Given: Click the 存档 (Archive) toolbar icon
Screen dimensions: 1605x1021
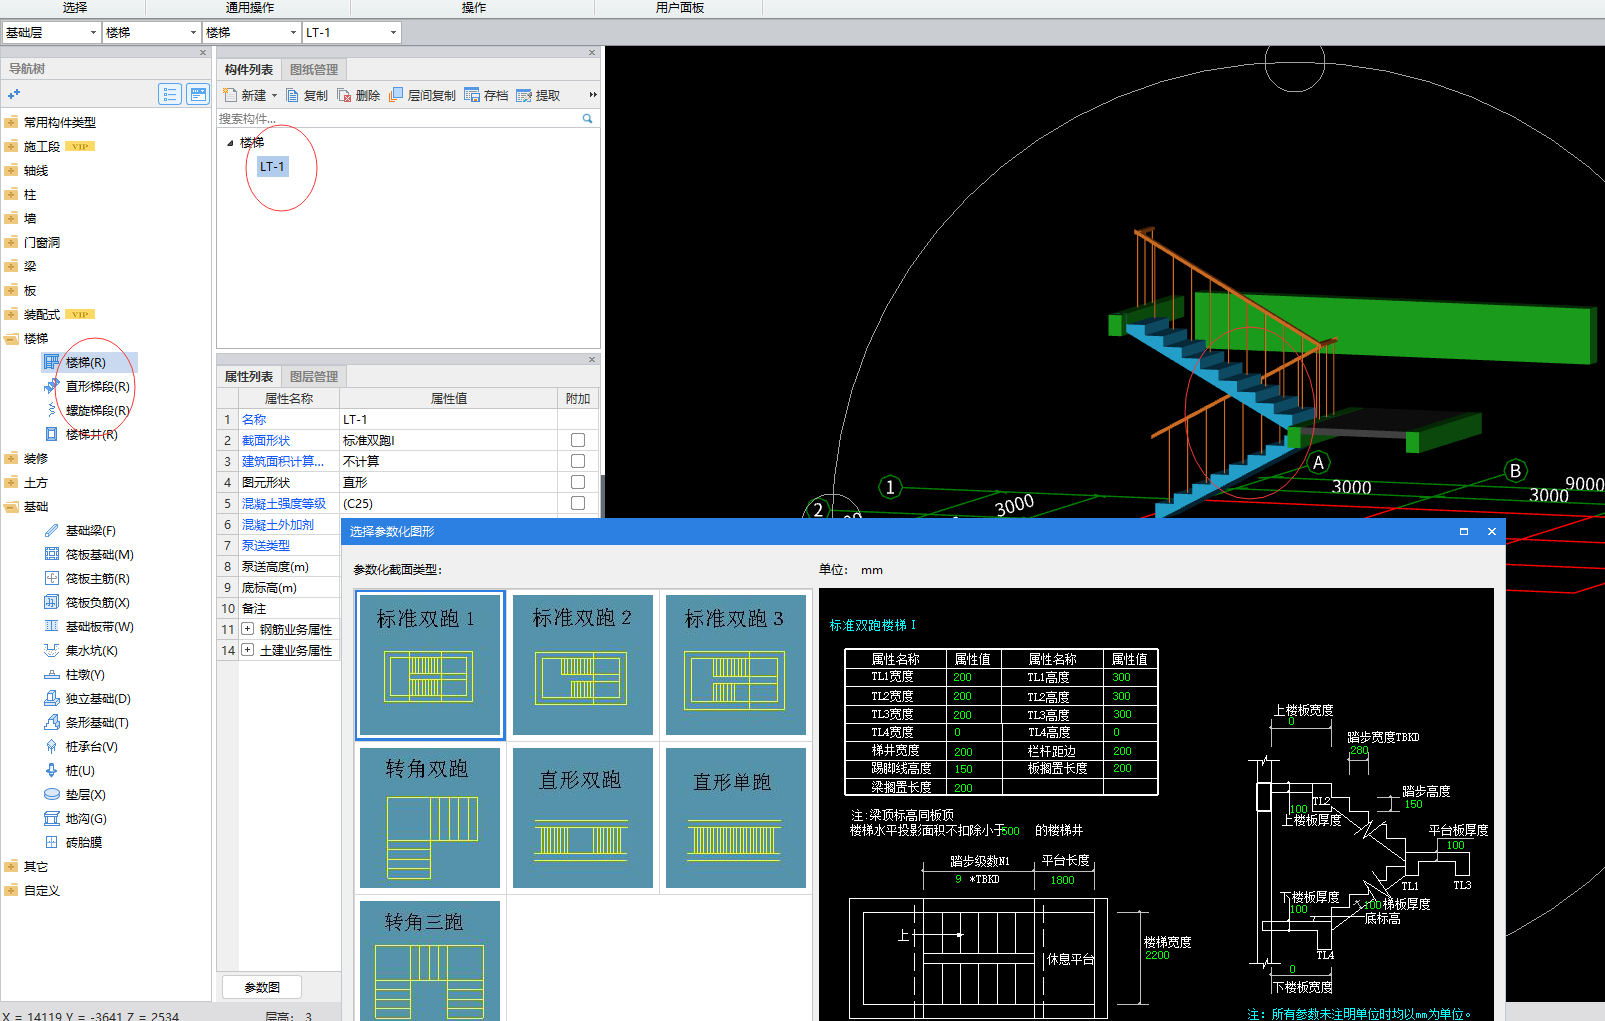Looking at the screenshot, I should coord(472,95).
